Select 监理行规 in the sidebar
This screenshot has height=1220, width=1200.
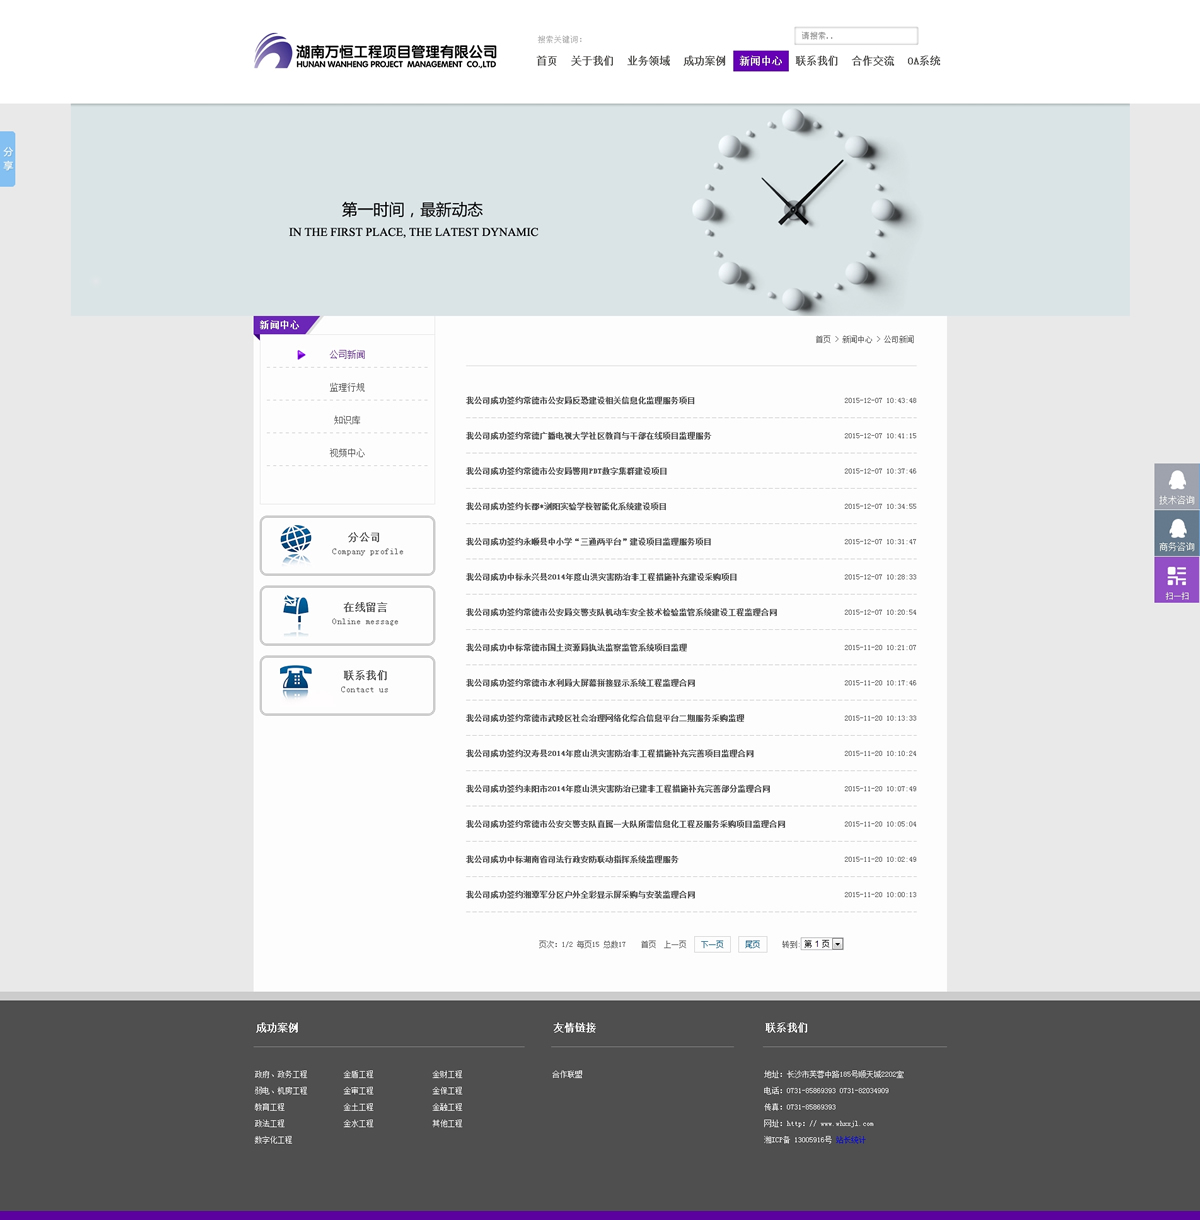coord(347,387)
